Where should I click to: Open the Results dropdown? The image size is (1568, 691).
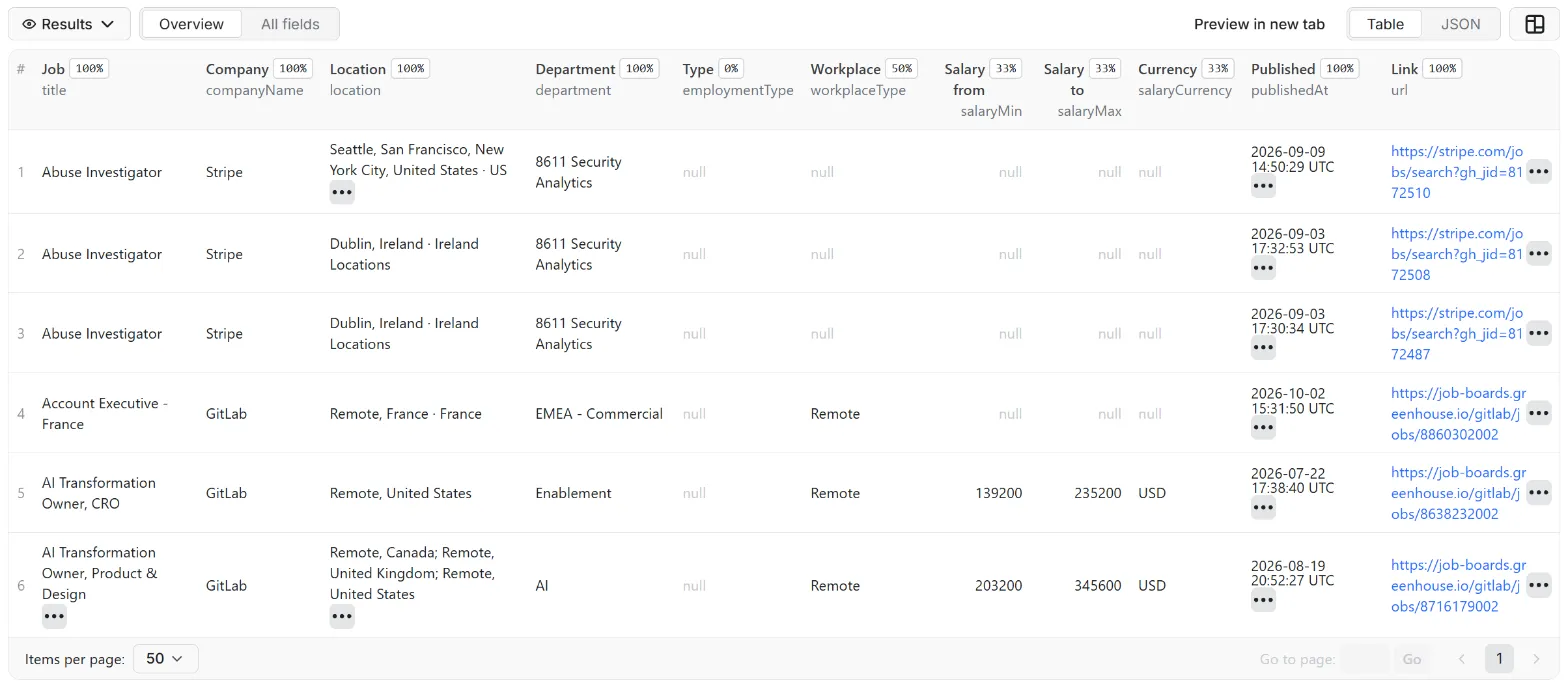(x=69, y=24)
